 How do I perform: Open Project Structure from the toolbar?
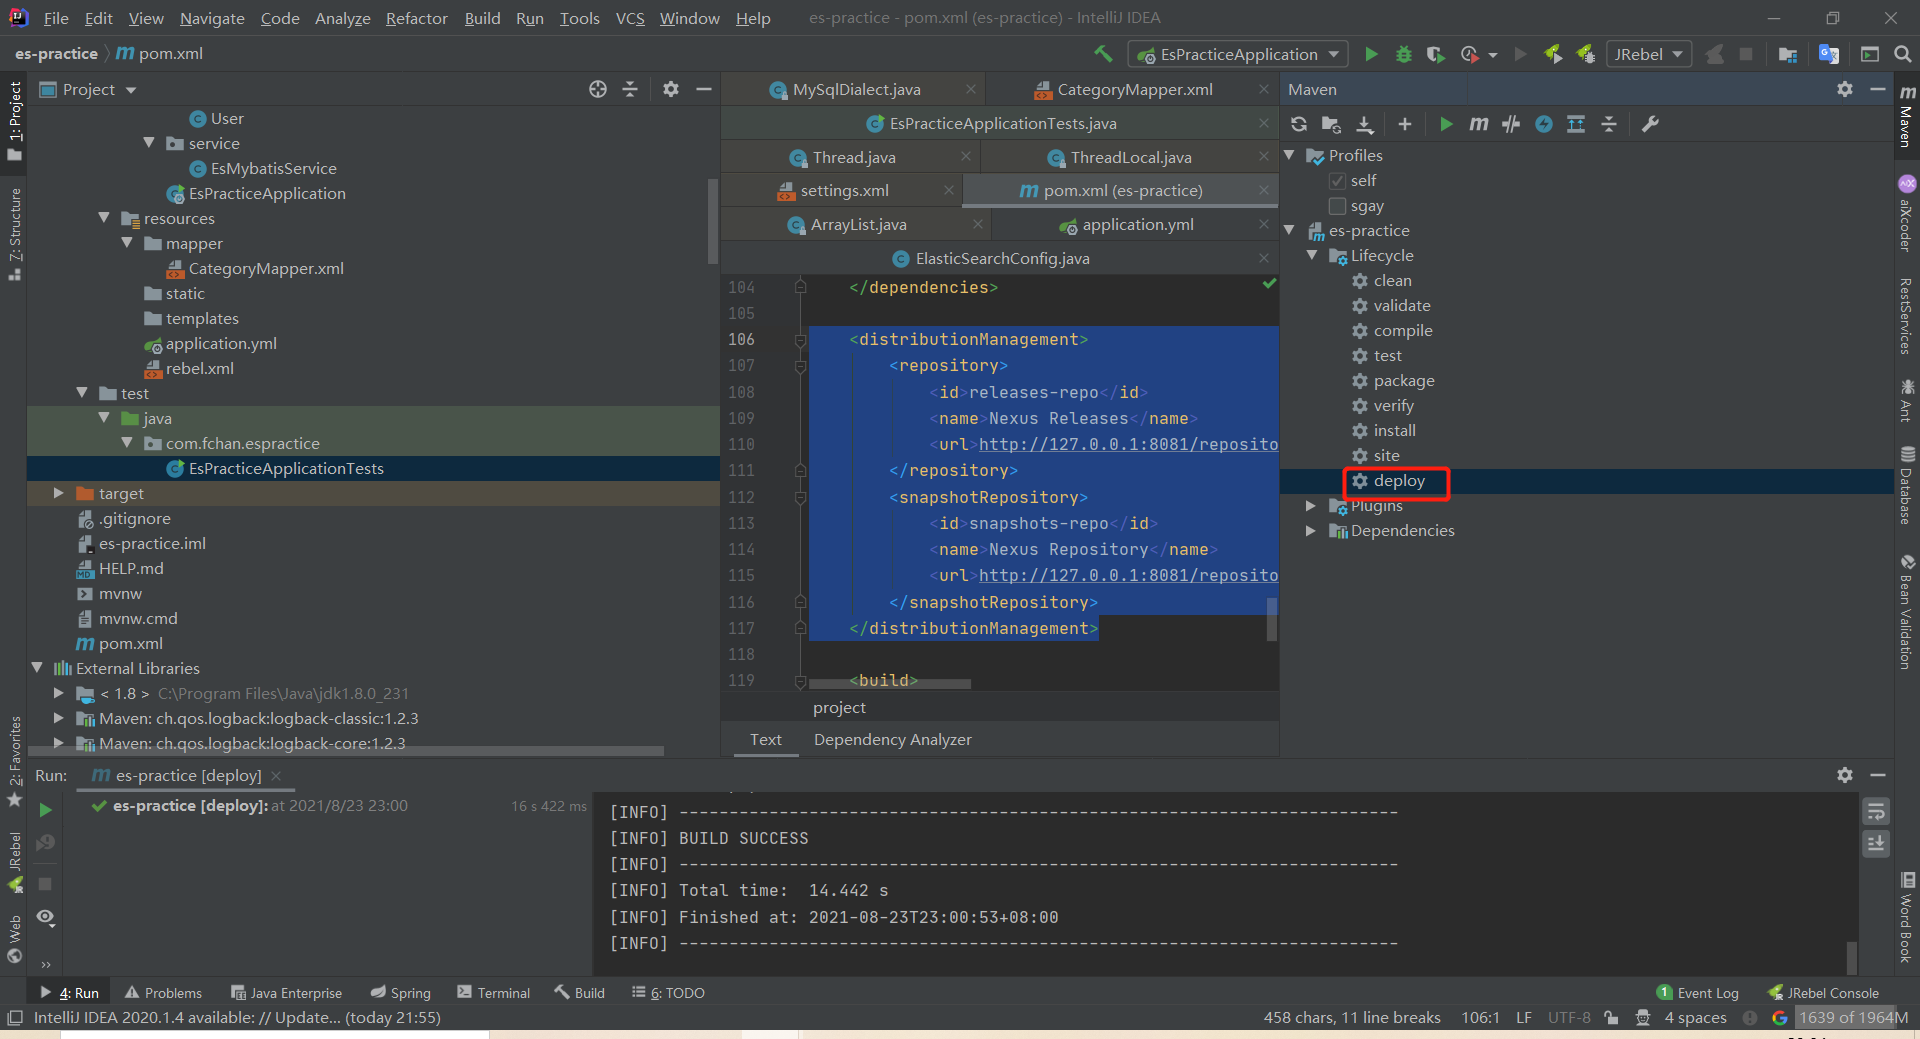tap(1788, 54)
